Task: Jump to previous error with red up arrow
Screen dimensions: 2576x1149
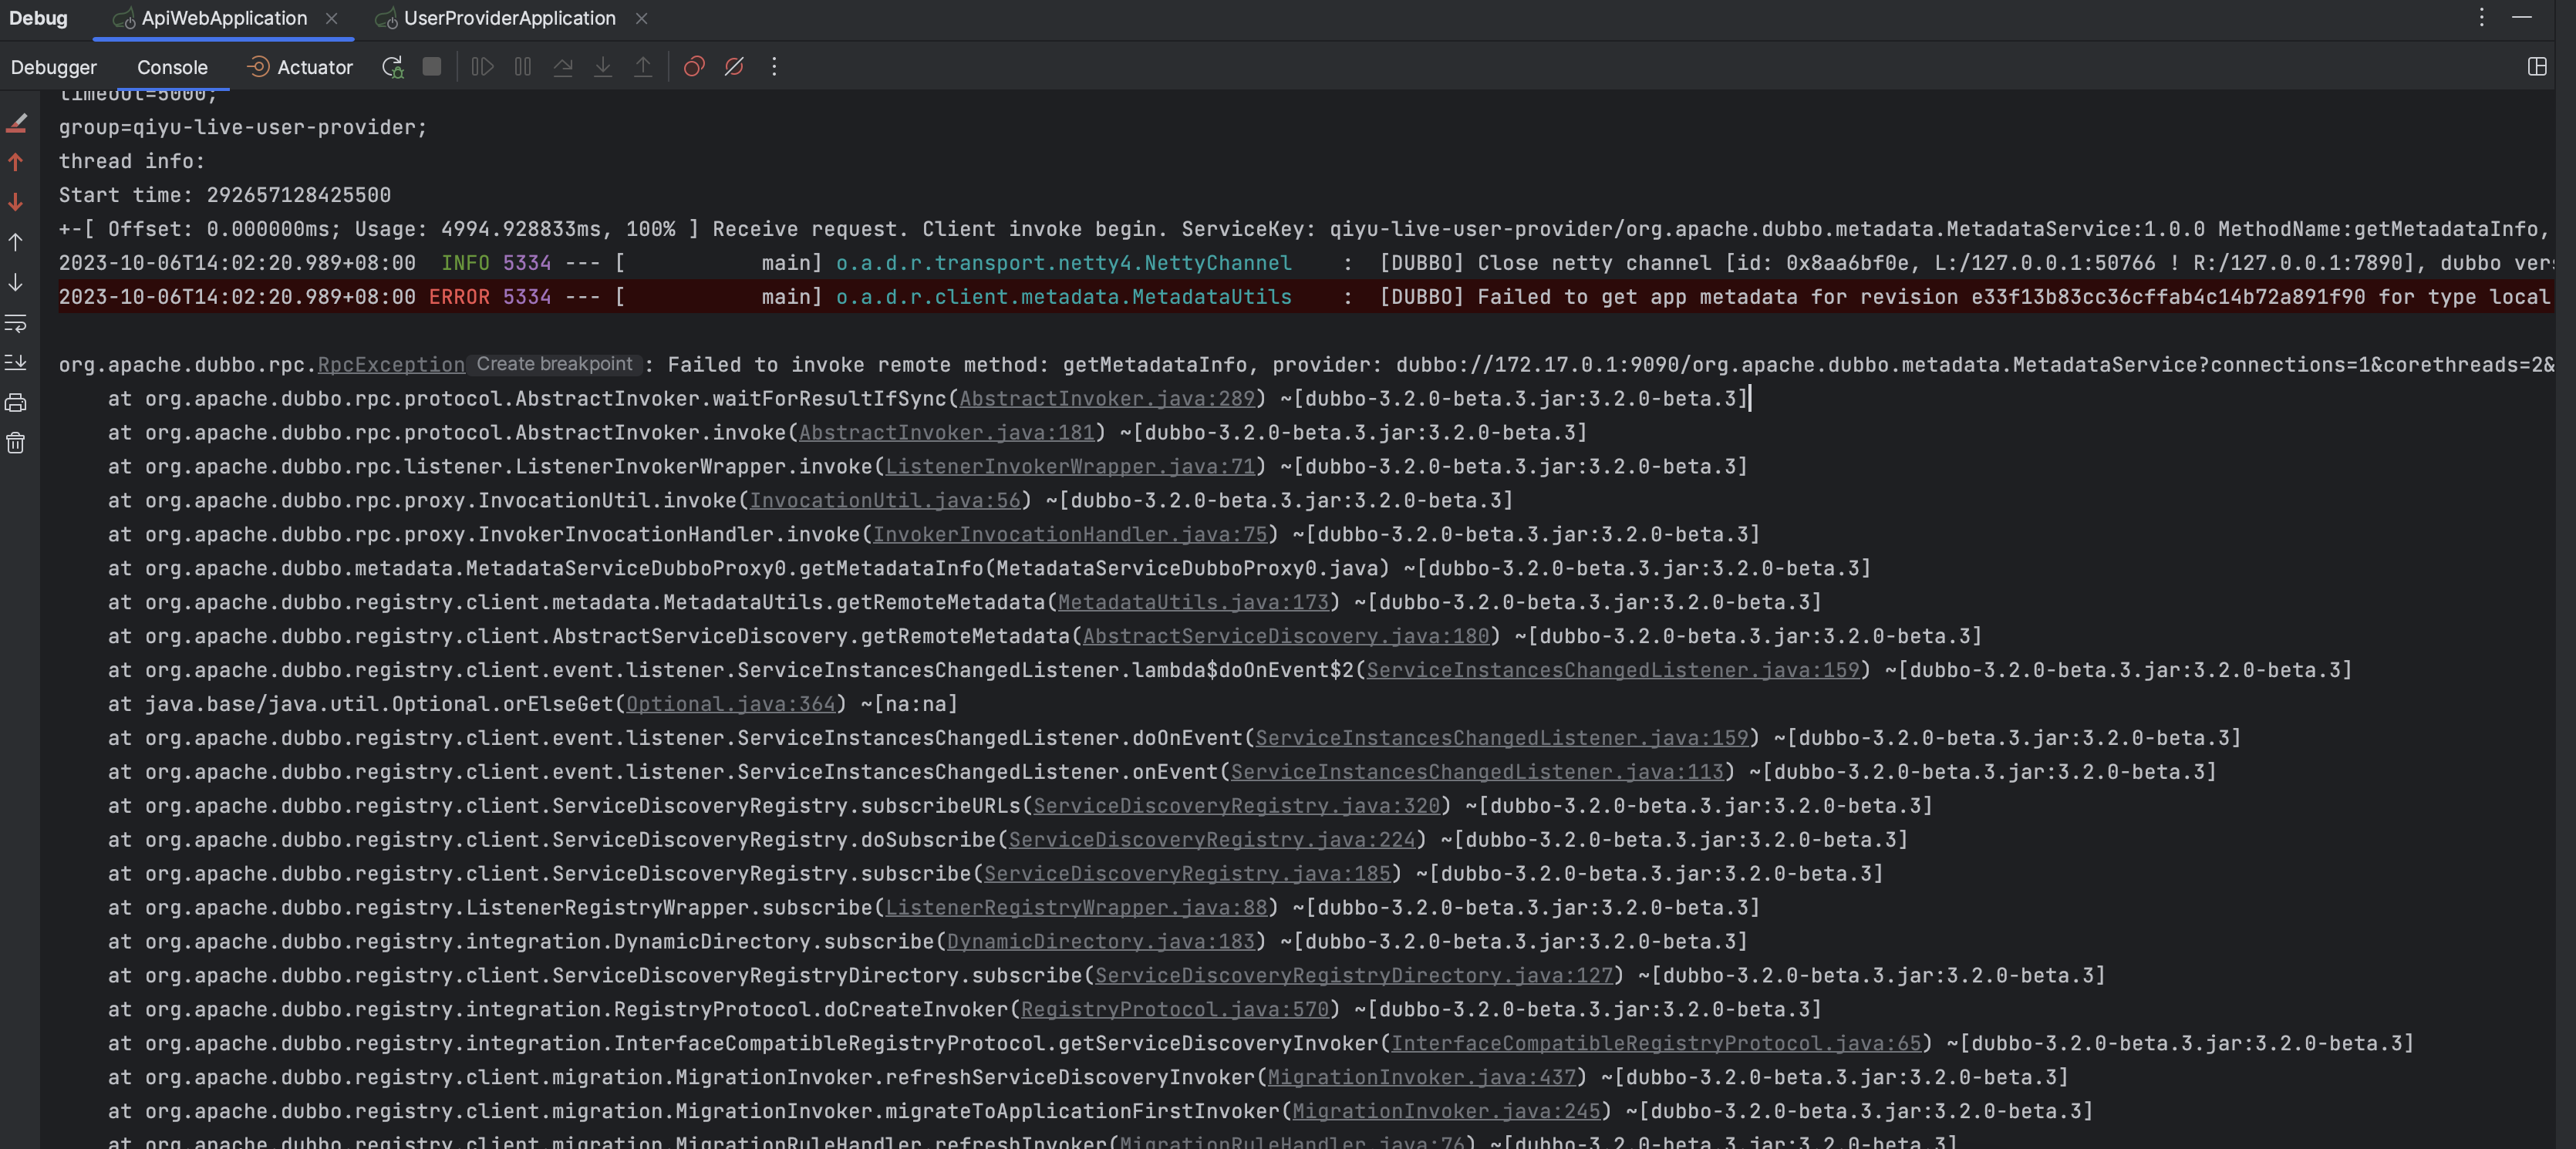Action: (16, 162)
